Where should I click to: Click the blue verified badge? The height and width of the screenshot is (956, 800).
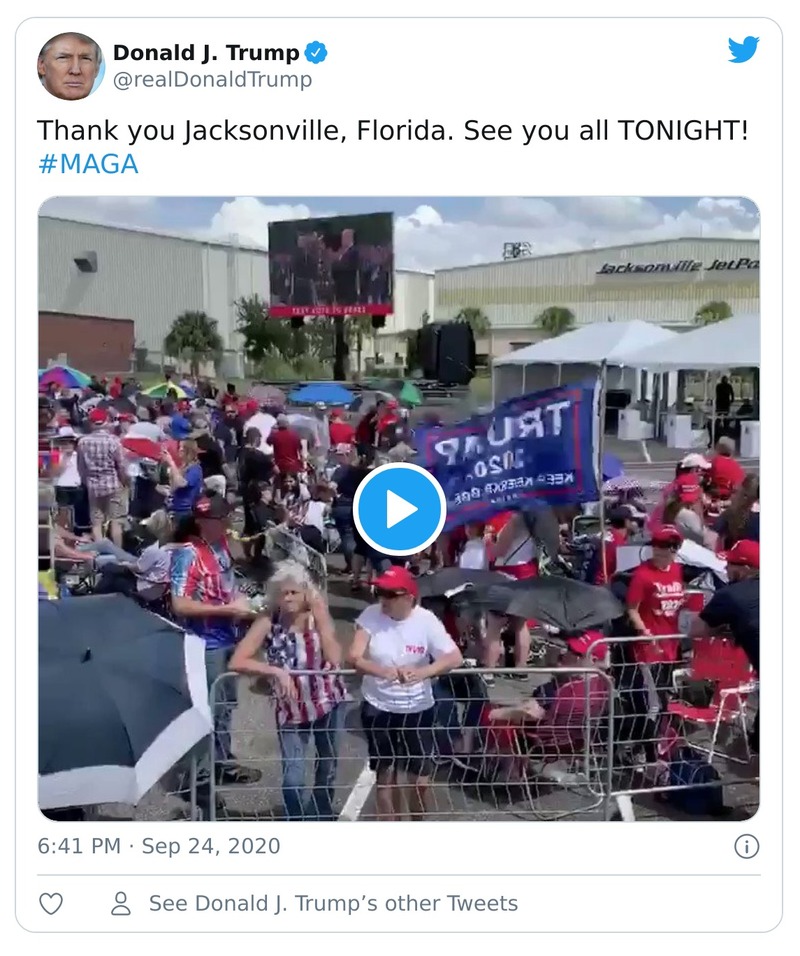(x=316, y=52)
